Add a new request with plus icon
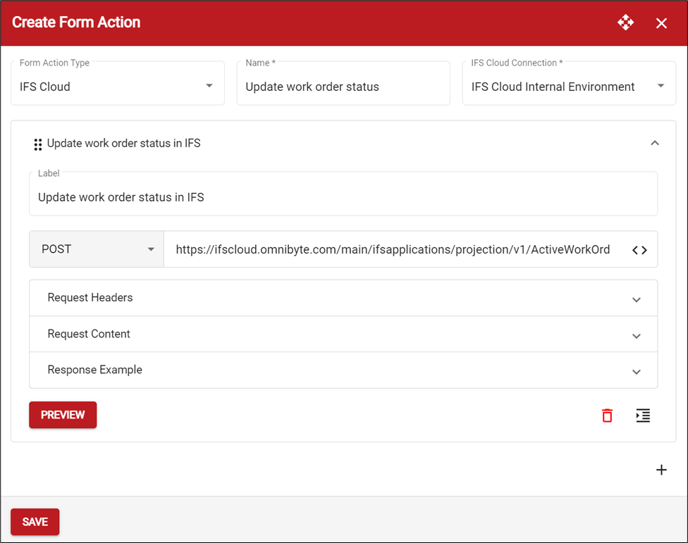Viewport: 688px width, 543px height. [x=661, y=470]
